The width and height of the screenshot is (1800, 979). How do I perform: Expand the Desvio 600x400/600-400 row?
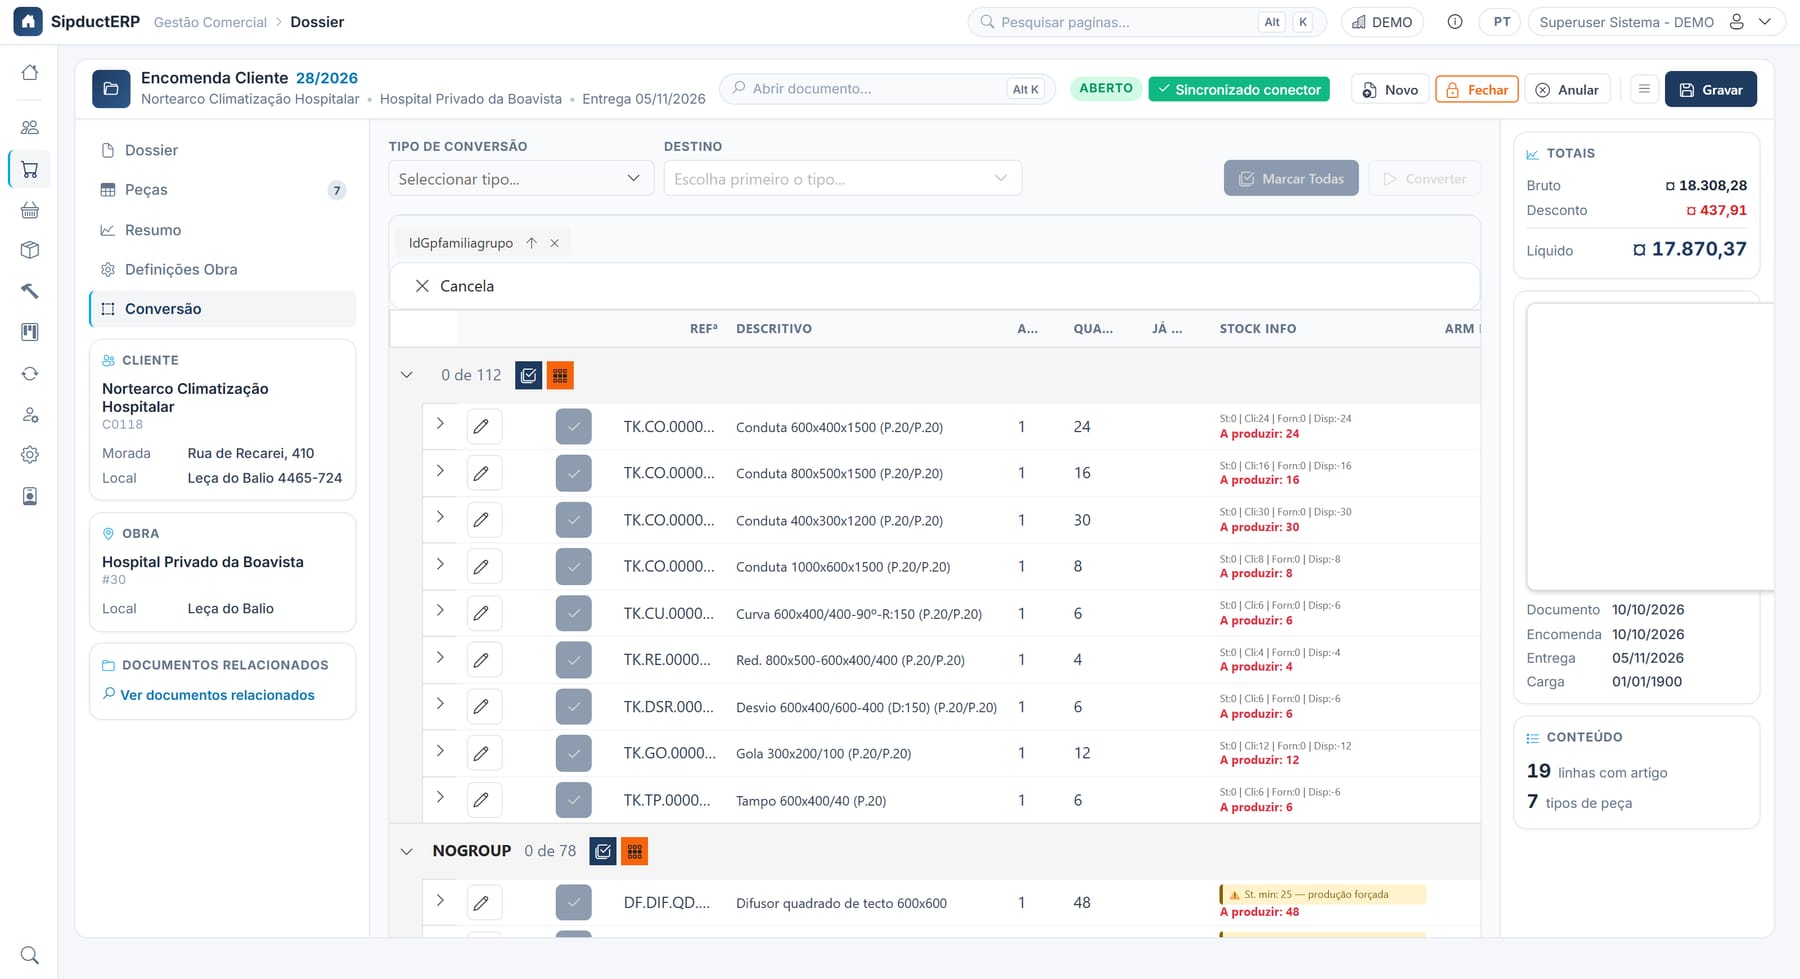440,704
